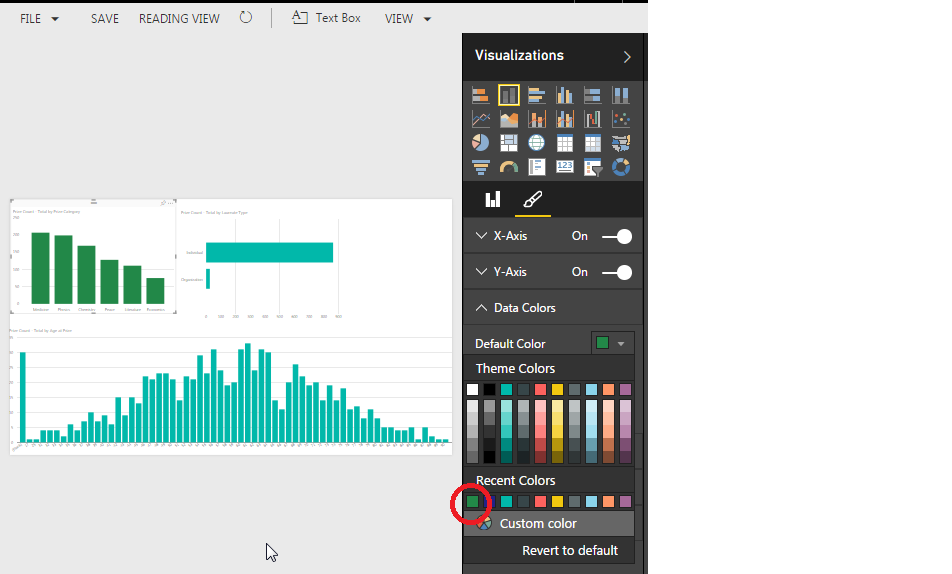The image size is (952, 574).
Task: Choose the funnel chart visualization
Action: point(480,167)
